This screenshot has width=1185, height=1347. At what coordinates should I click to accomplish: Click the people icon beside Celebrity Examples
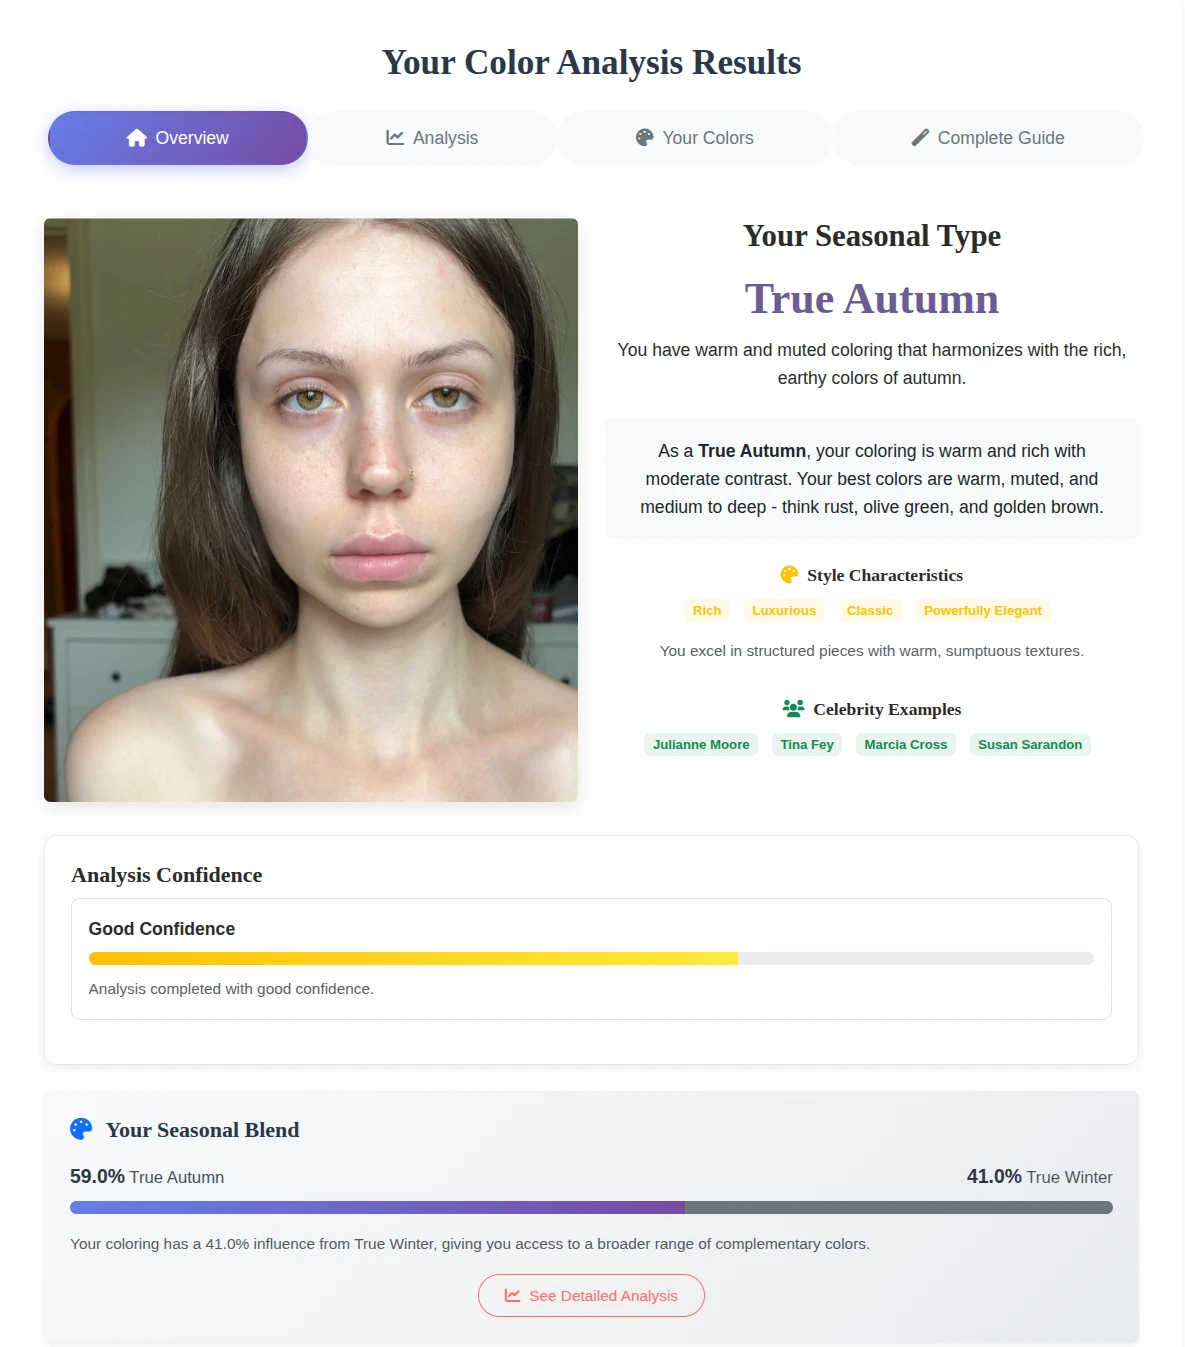[792, 709]
